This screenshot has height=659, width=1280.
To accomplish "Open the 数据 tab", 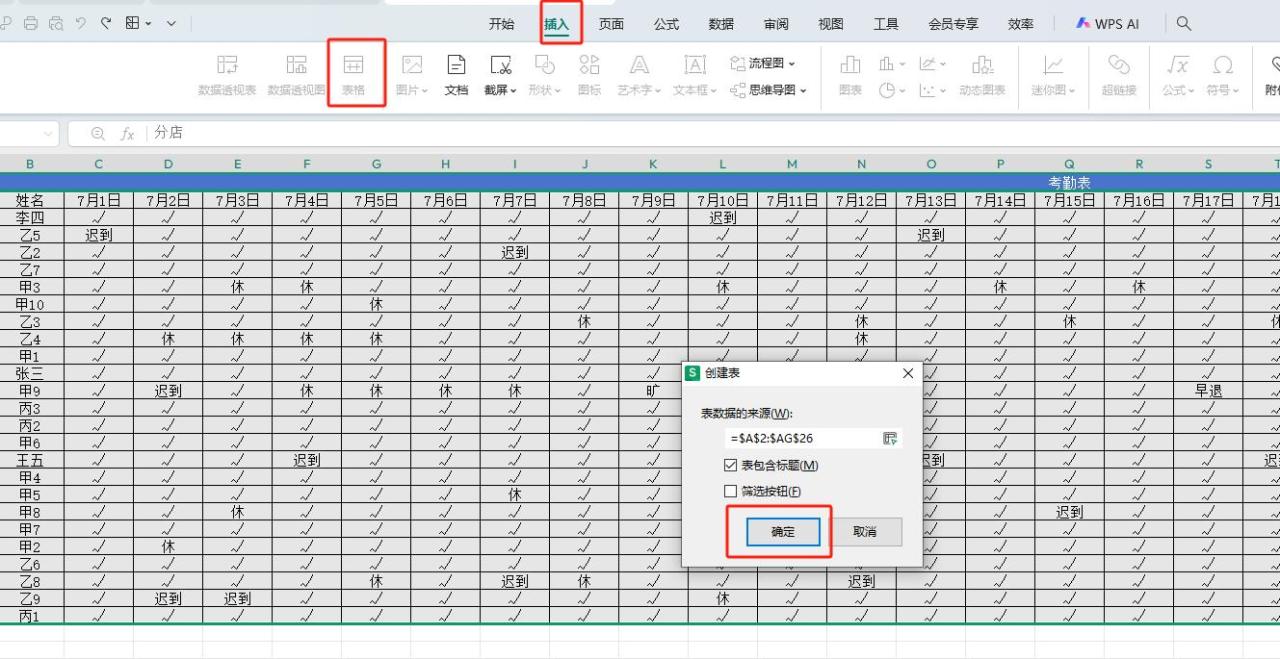I will 720,24.
